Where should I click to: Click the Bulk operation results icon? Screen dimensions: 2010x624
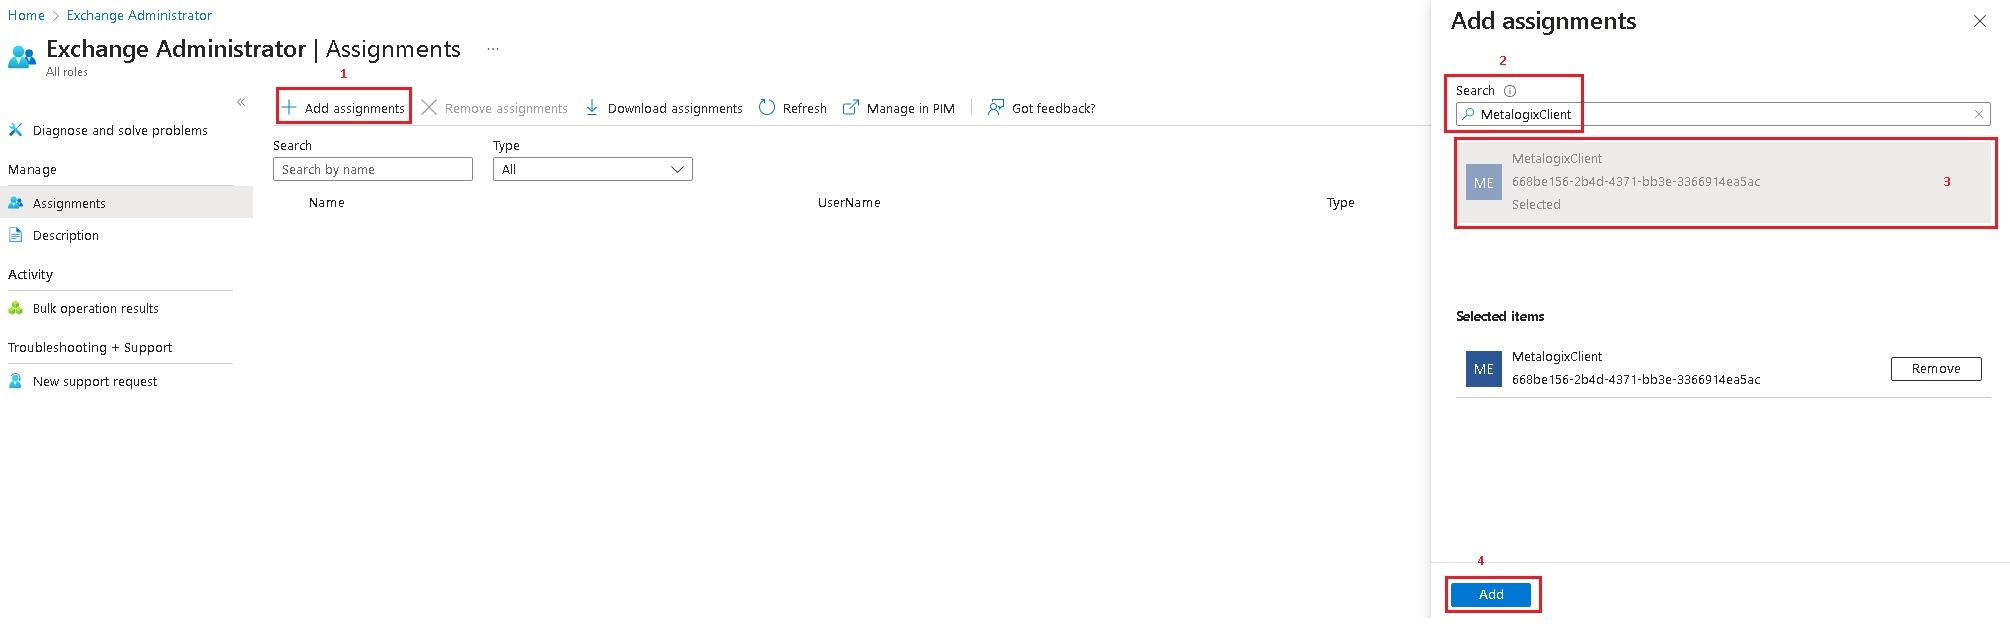[16, 308]
